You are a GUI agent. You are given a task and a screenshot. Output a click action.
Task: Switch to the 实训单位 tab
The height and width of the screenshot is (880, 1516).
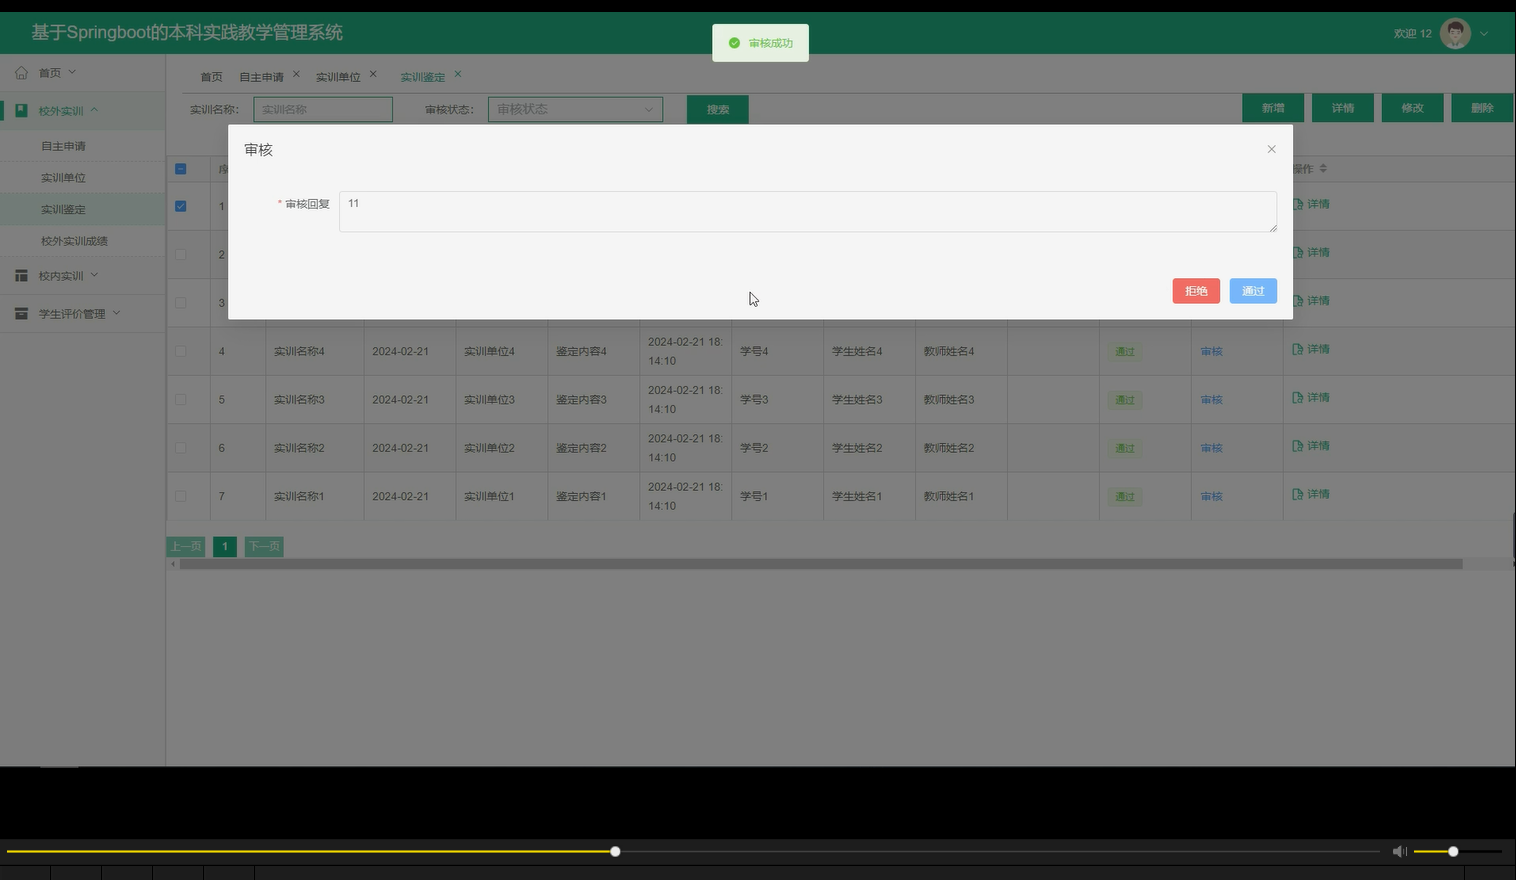point(339,75)
